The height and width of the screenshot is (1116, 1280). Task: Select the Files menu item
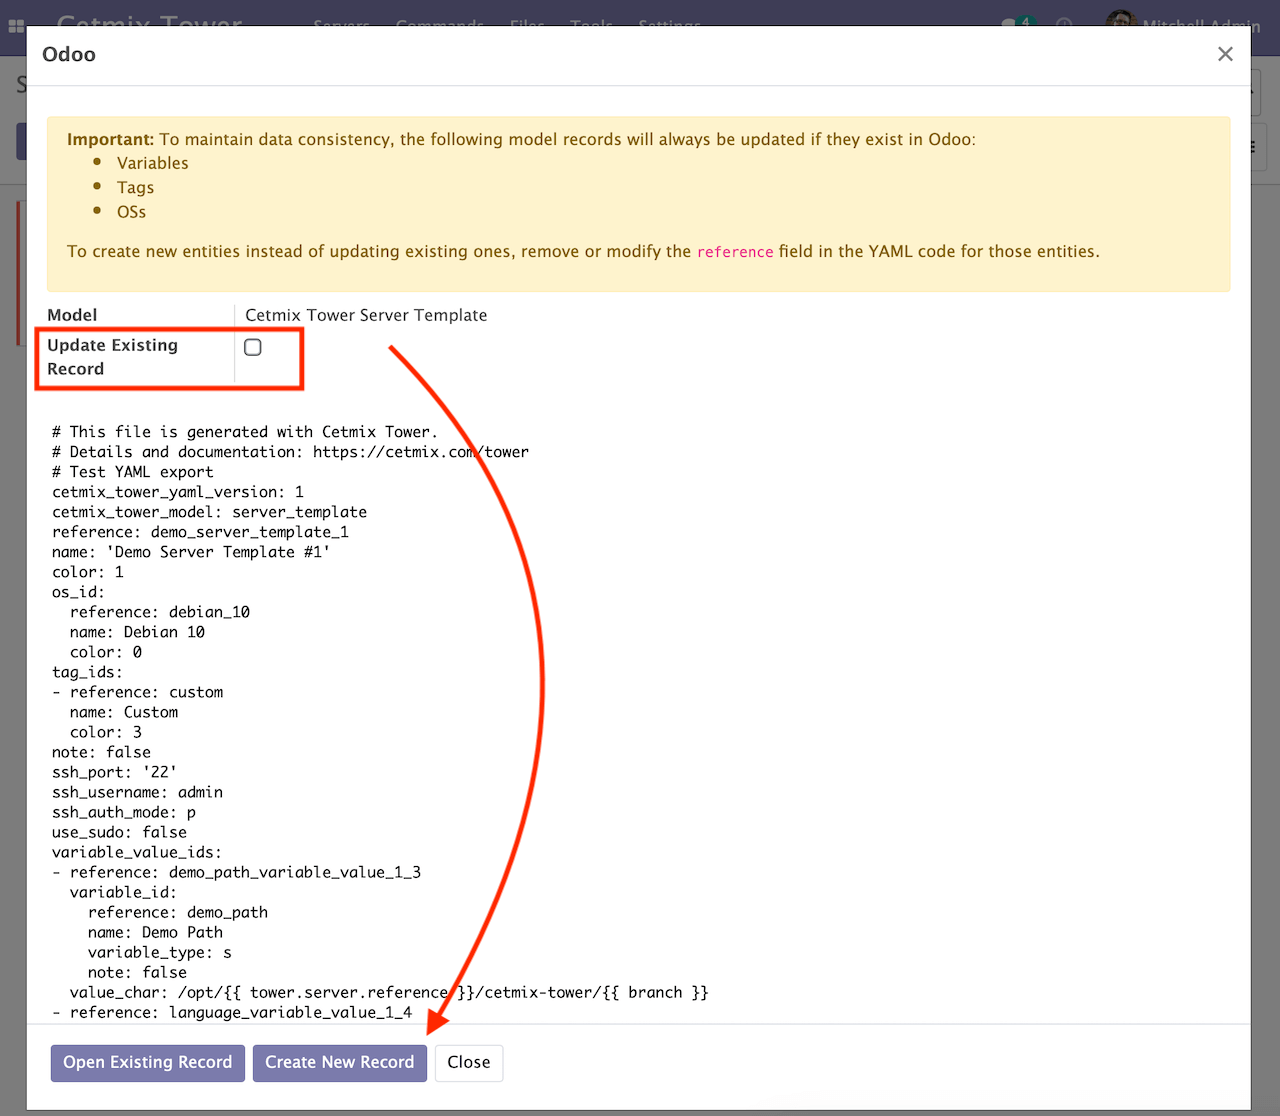pos(527,22)
